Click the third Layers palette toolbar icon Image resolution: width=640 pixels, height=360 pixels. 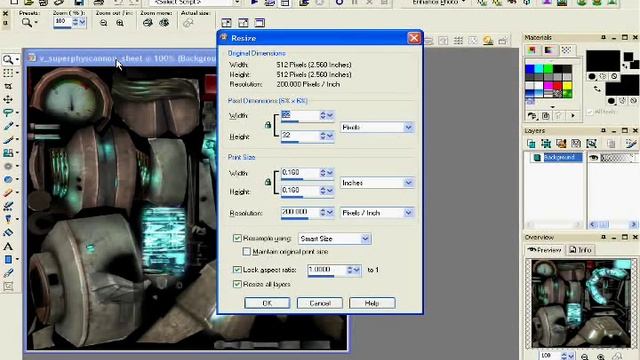point(561,144)
